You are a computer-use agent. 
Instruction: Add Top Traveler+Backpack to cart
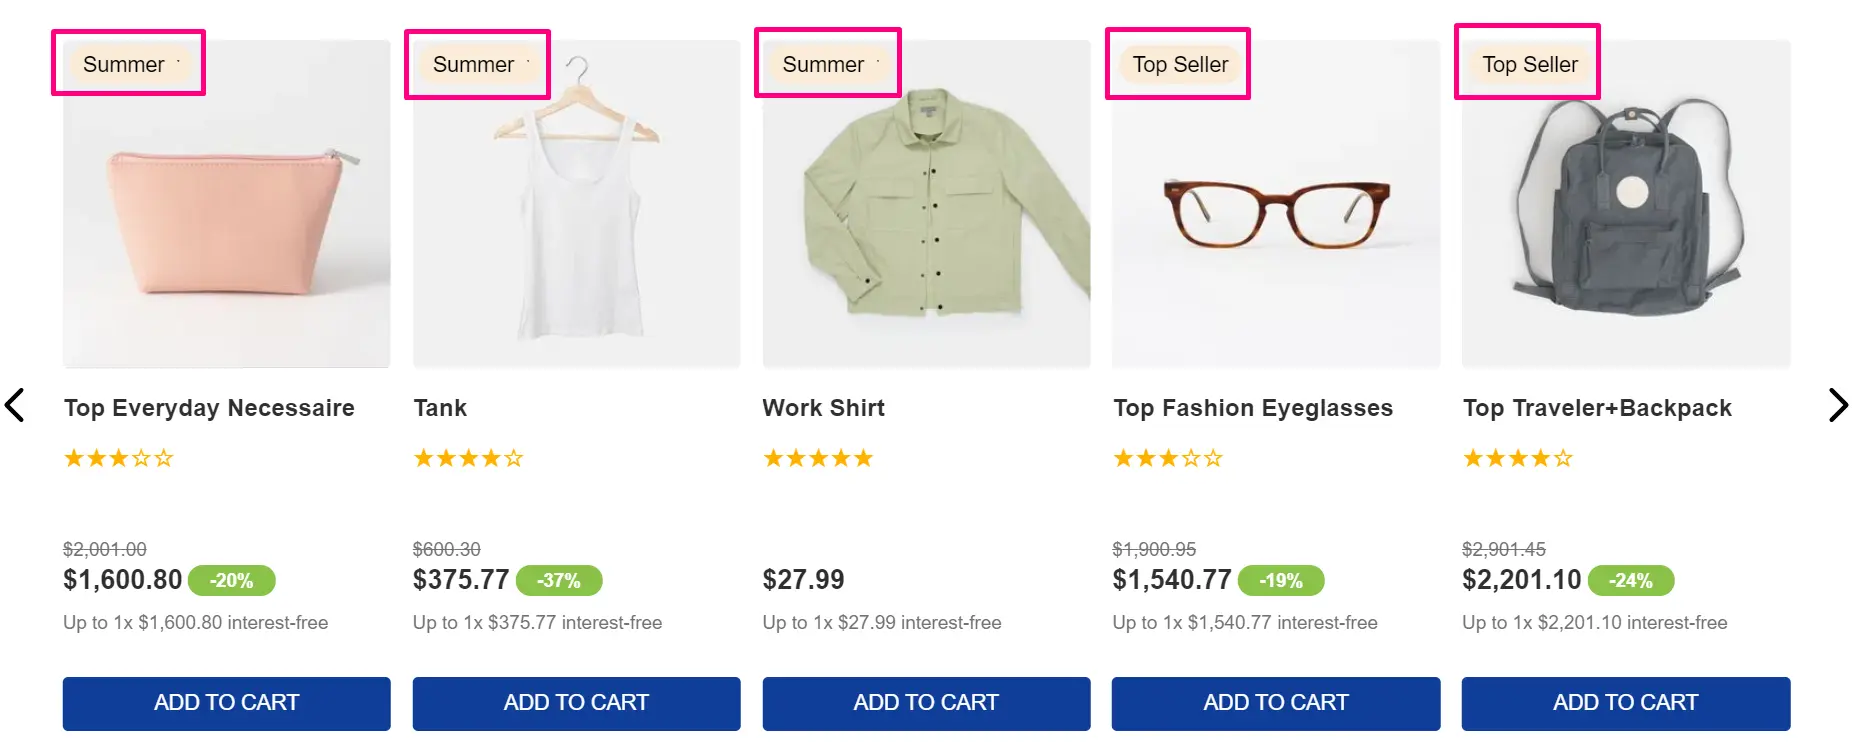1625,703
